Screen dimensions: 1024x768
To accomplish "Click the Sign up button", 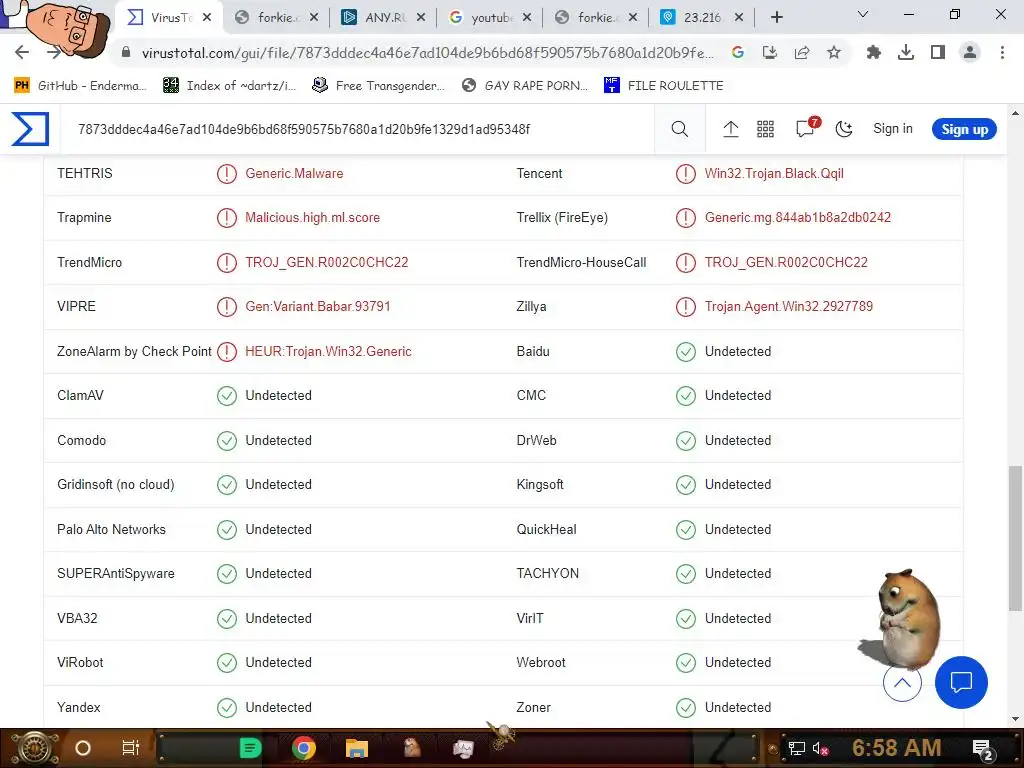I will coord(964,129).
